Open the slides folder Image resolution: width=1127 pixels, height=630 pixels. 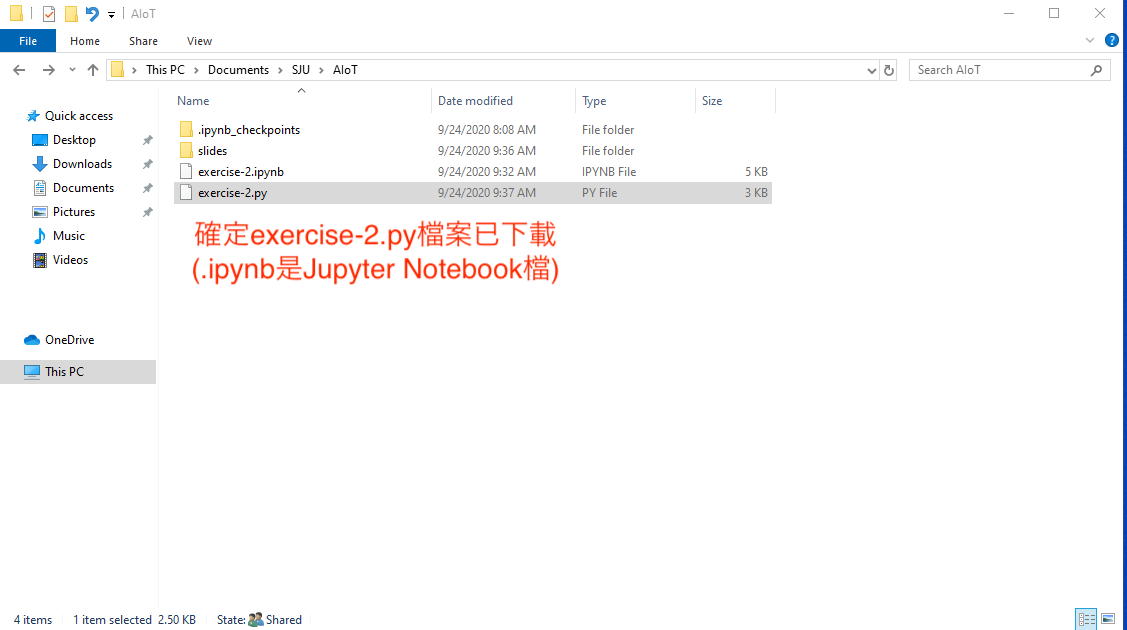pyautogui.click(x=212, y=151)
